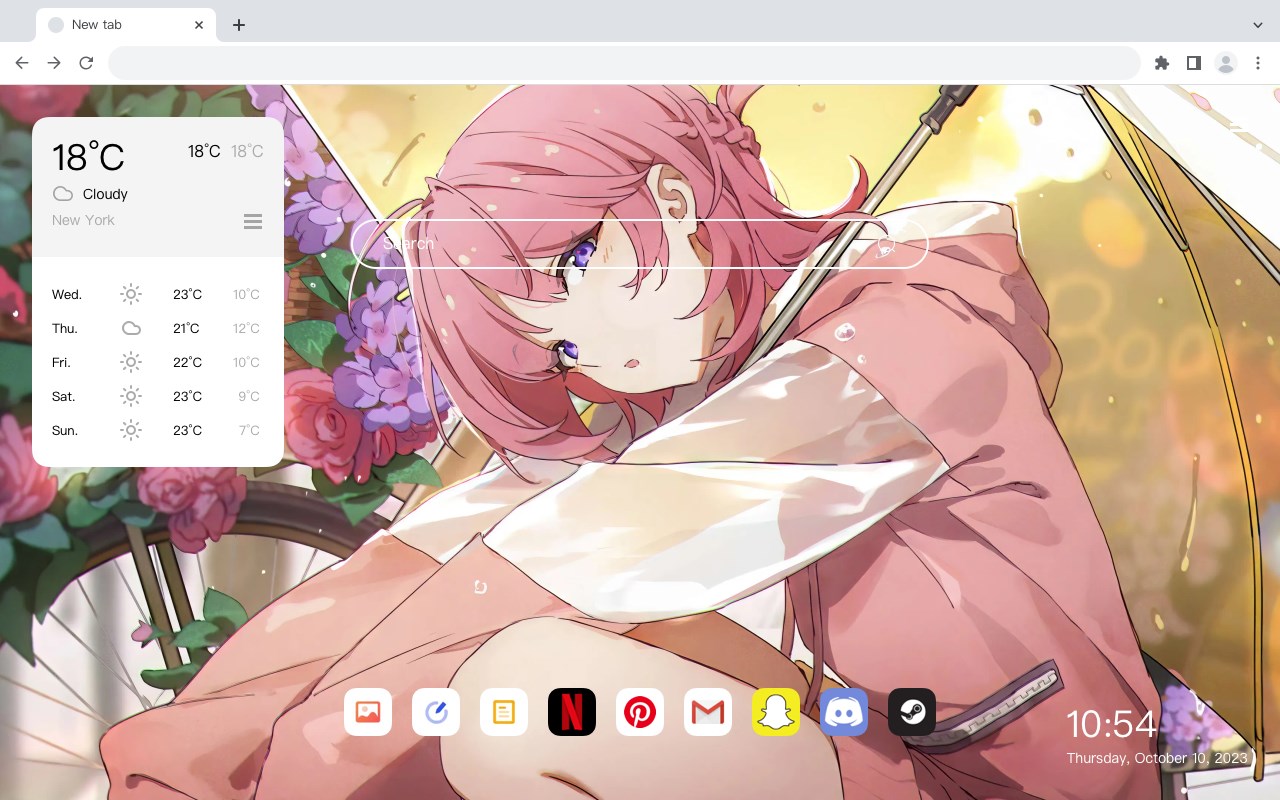Click the cloudy weather icon
Screen dimensions: 1280x800
[x=63, y=194]
